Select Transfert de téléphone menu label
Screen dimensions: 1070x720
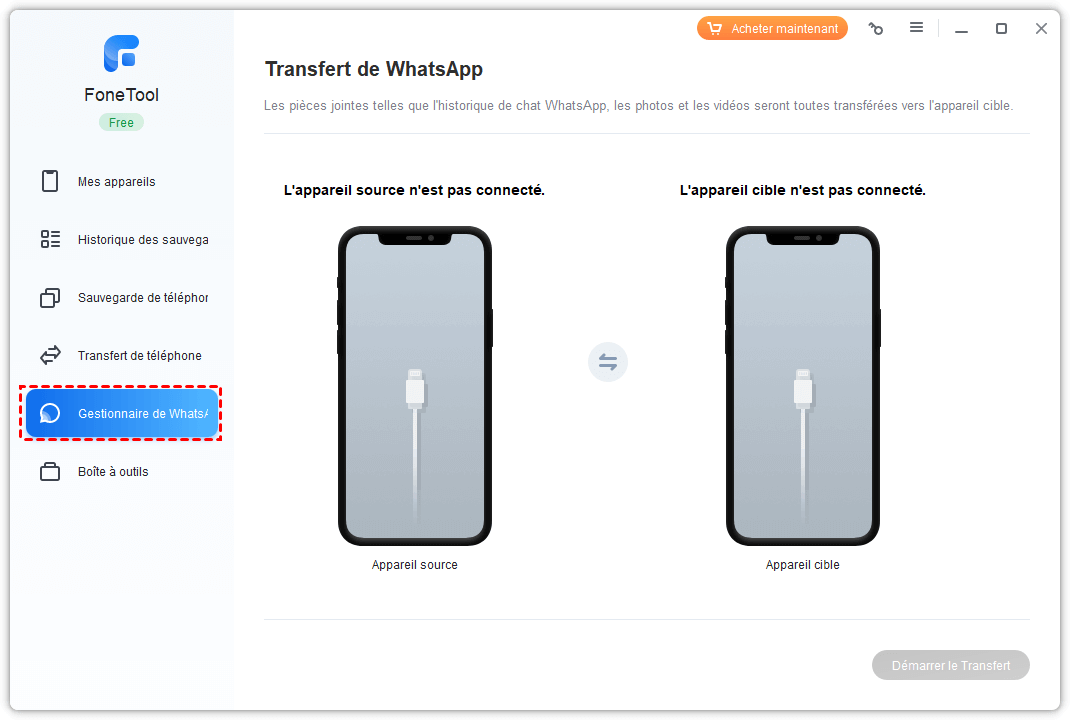tap(140, 356)
